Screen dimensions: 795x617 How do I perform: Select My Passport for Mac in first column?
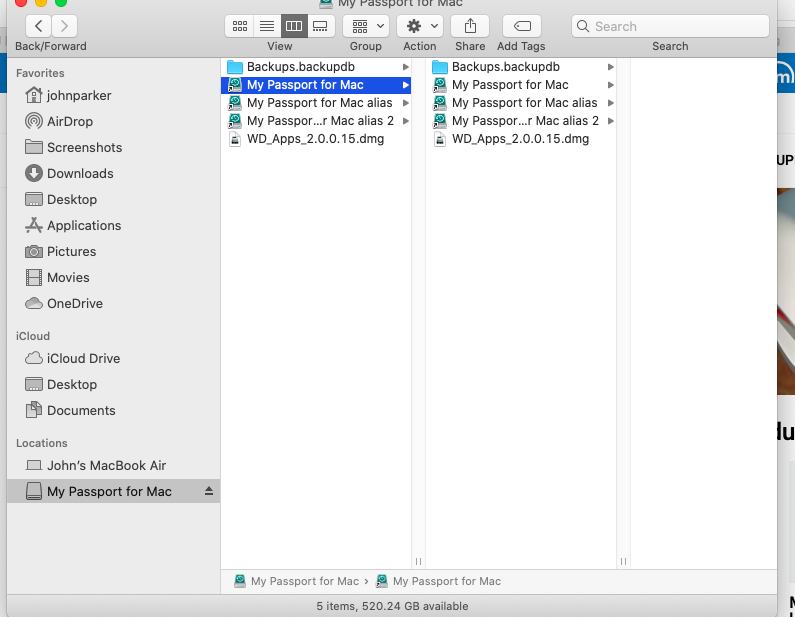click(316, 85)
